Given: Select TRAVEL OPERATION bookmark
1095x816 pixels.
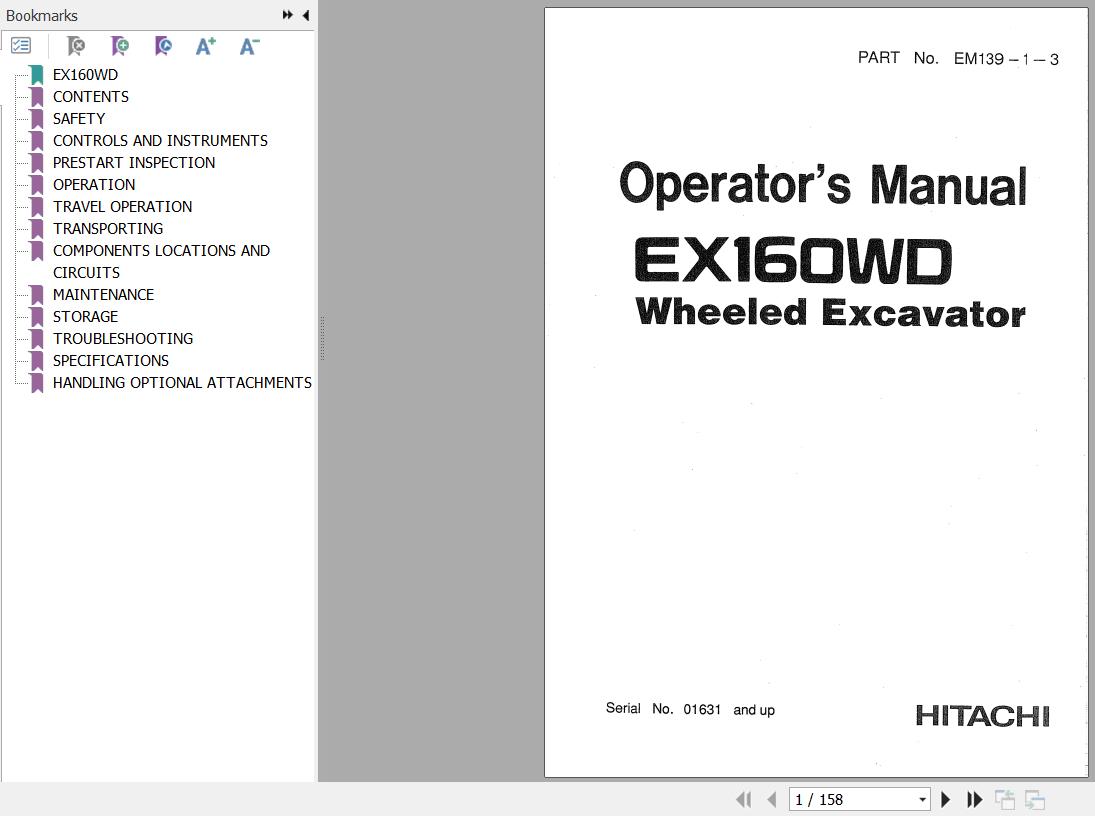Looking at the screenshot, I should [x=122, y=207].
